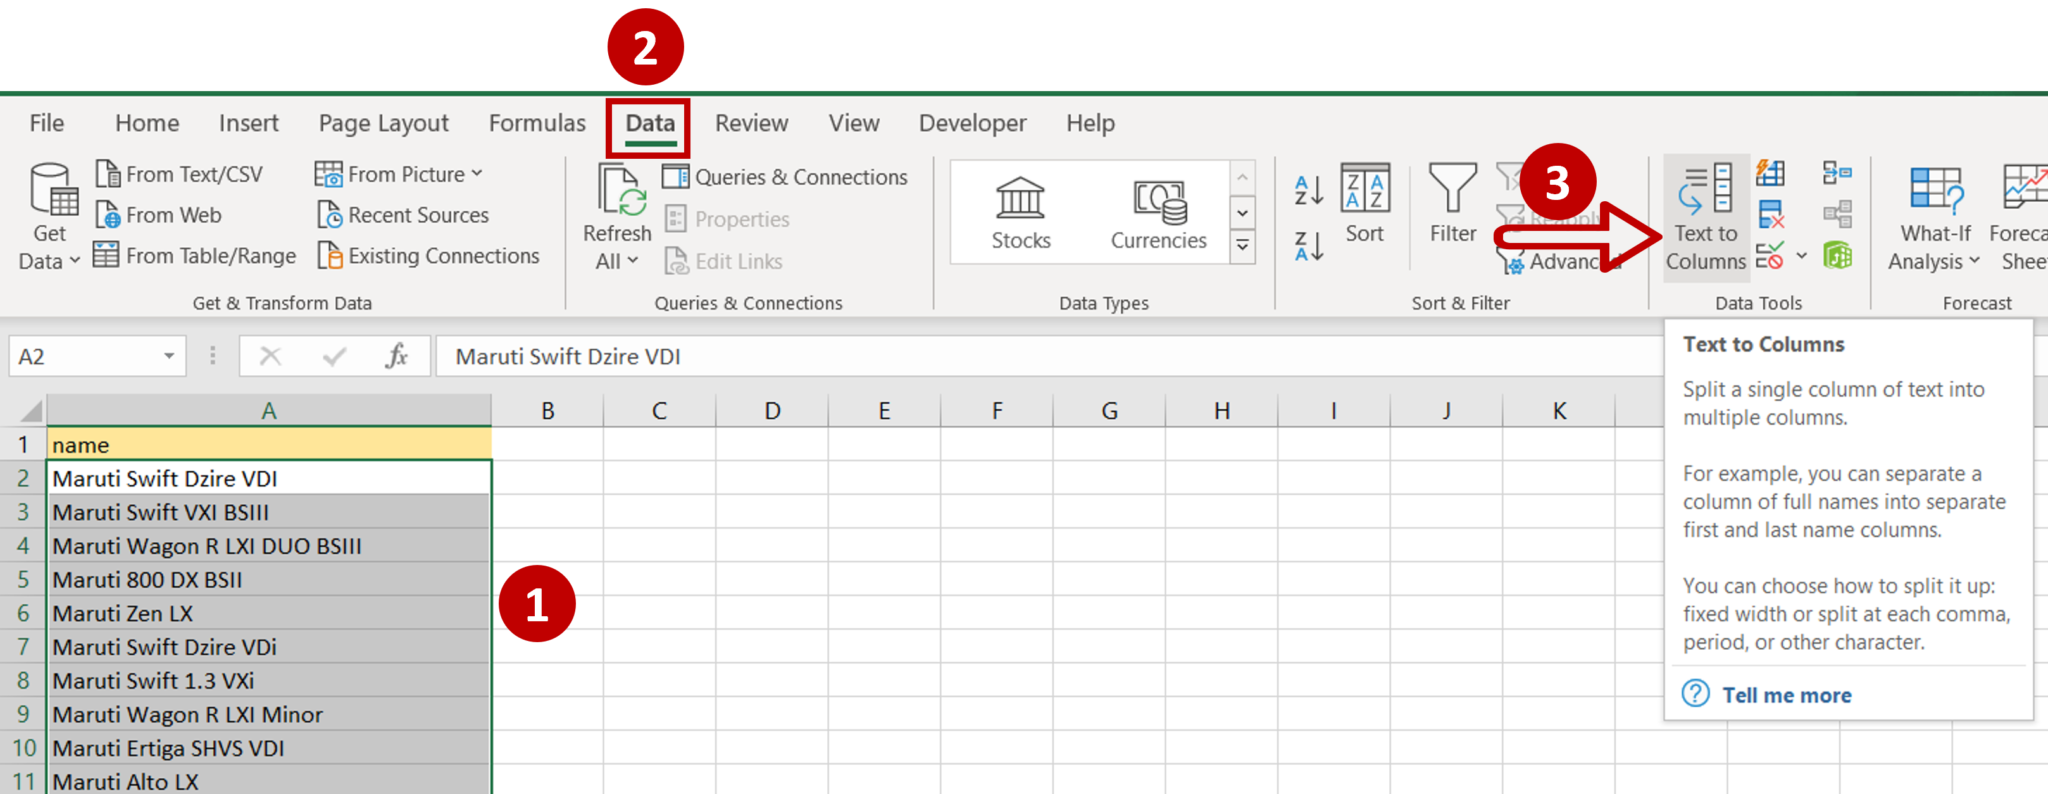Open the Queries & Connections pane
Screen dimensions: 2048x794
tap(786, 177)
